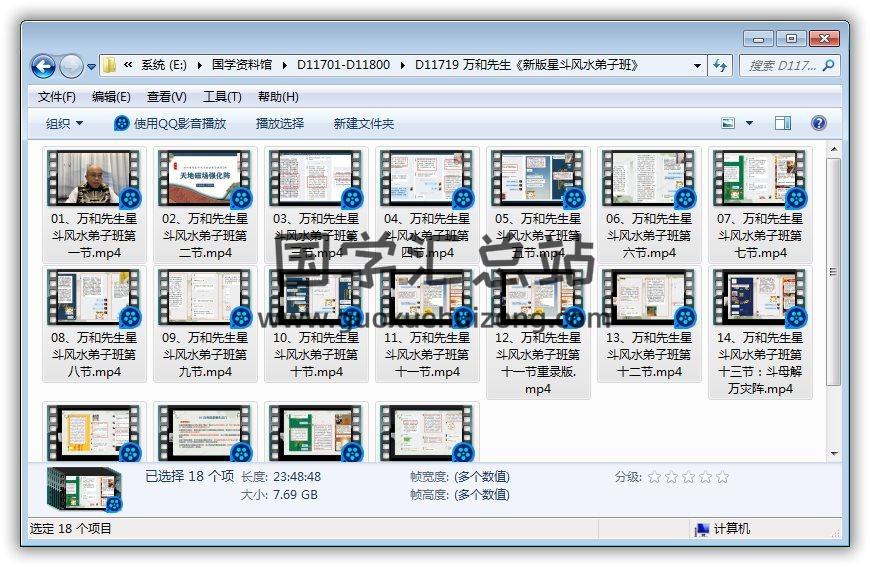This screenshot has width=870, height=567.
Task: Open the 工具(T) menu
Action: coord(222,97)
